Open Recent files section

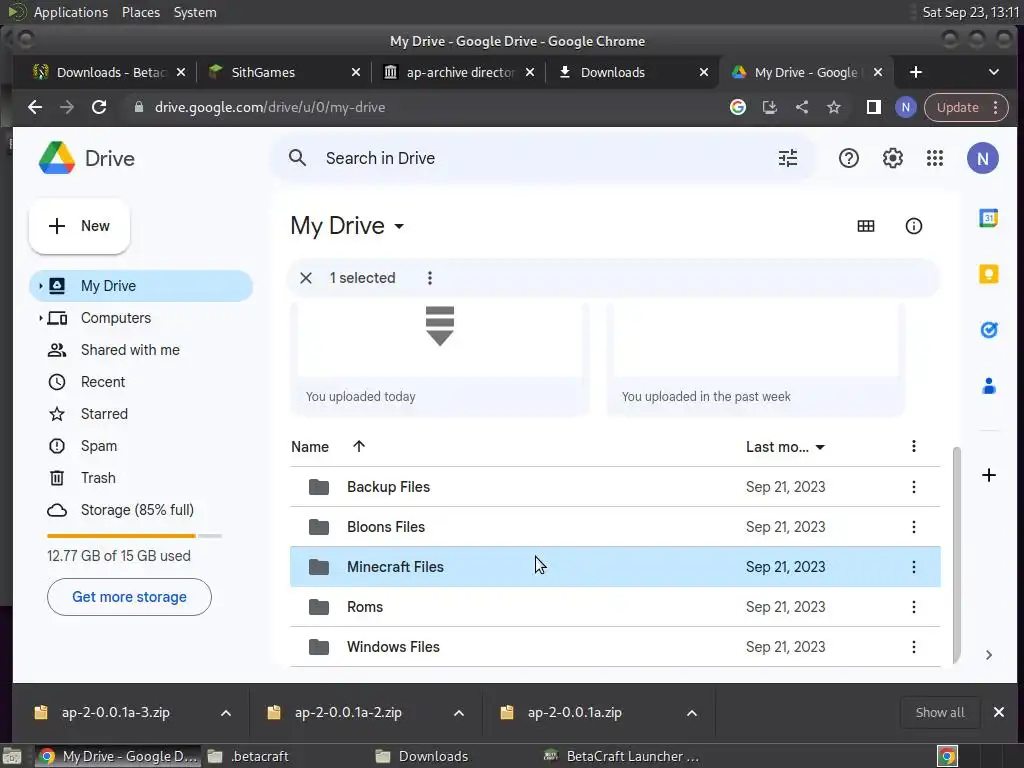pos(103,382)
